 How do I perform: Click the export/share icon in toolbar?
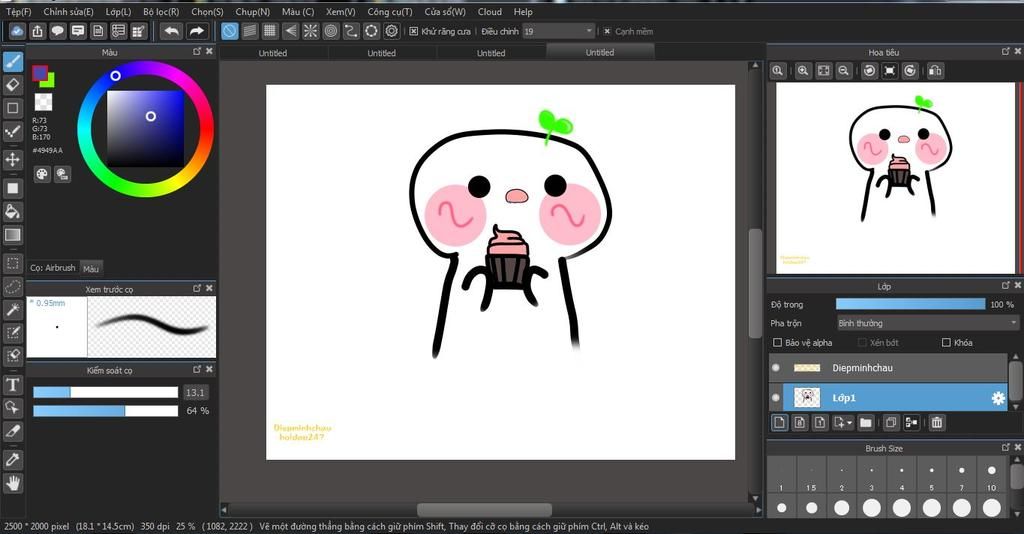point(37,31)
